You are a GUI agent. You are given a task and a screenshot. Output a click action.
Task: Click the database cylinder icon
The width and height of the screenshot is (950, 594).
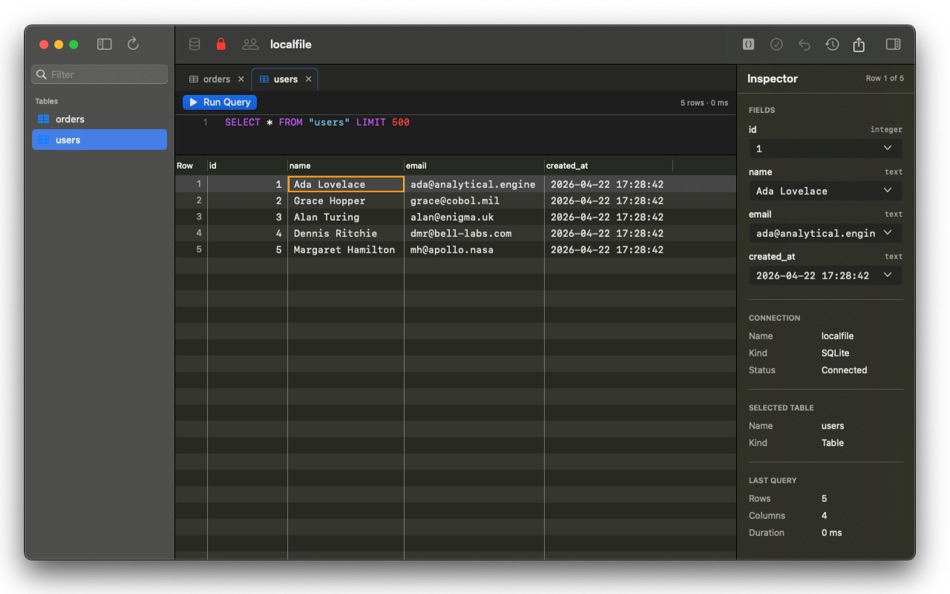click(x=194, y=44)
